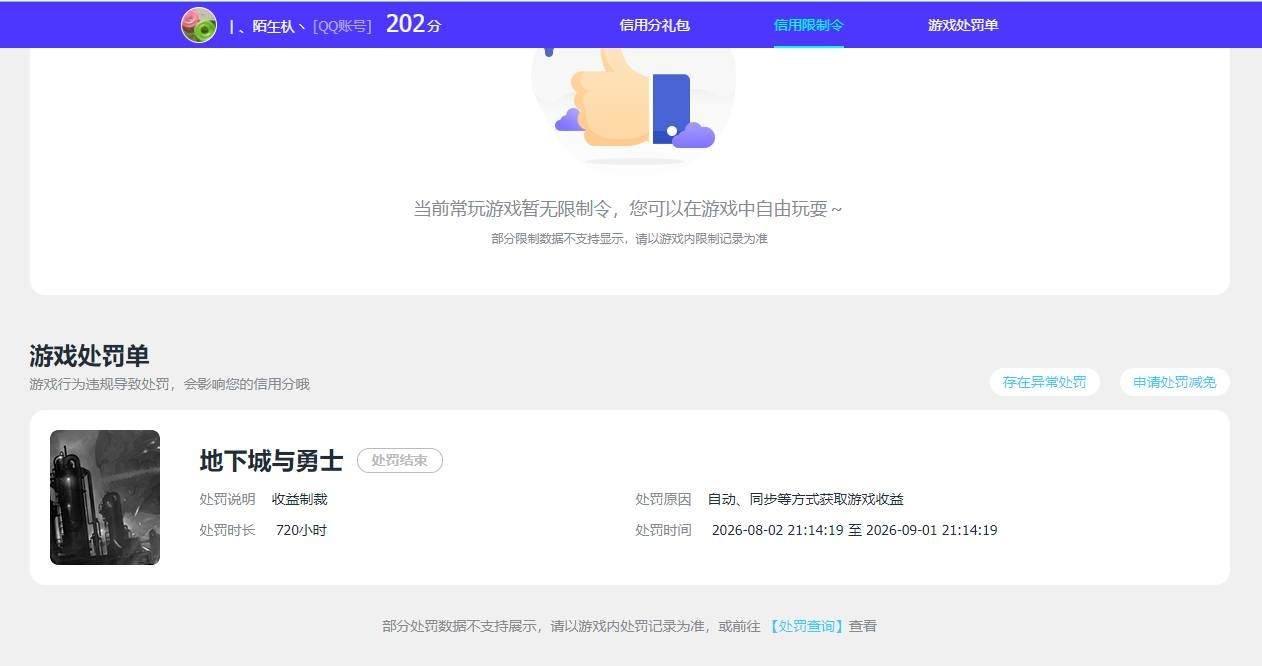Click the 存在异常处罚 button
The height and width of the screenshot is (666, 1262).
point(1045,382)
